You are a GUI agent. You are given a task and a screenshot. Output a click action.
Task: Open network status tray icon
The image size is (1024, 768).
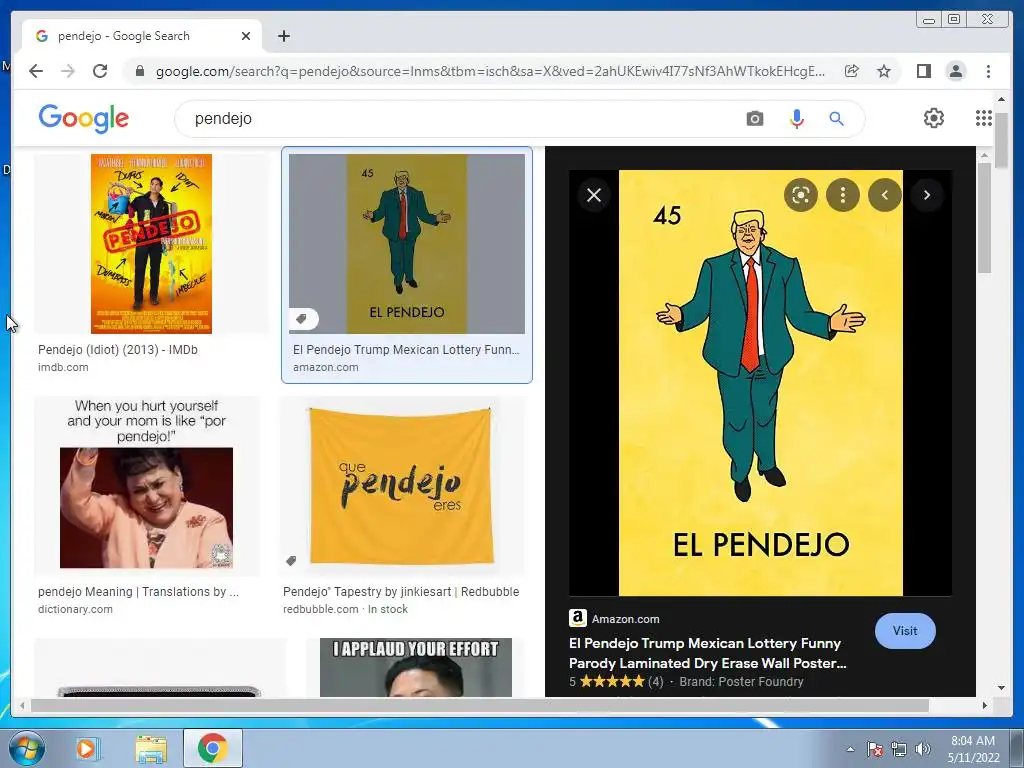click(899, 749)
